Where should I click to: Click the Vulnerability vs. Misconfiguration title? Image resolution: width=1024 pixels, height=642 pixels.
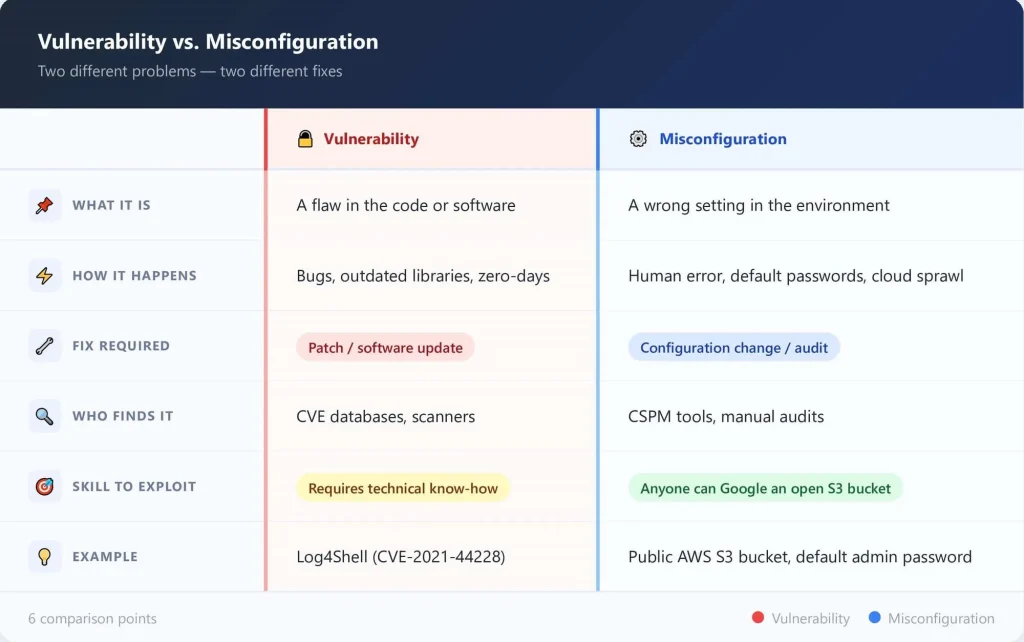coord(208,42)
